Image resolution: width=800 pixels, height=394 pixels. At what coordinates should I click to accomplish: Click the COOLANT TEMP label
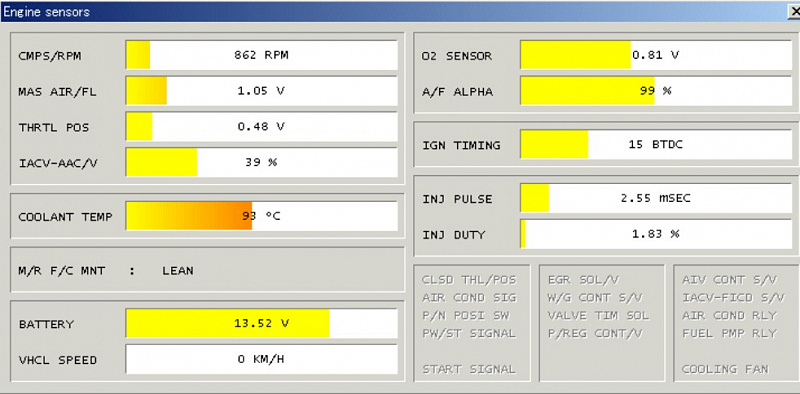65,217
